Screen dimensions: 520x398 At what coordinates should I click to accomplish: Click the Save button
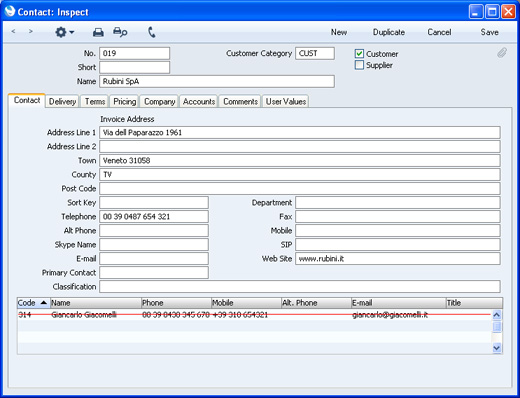pyautogui.click(x=489, y=32)
